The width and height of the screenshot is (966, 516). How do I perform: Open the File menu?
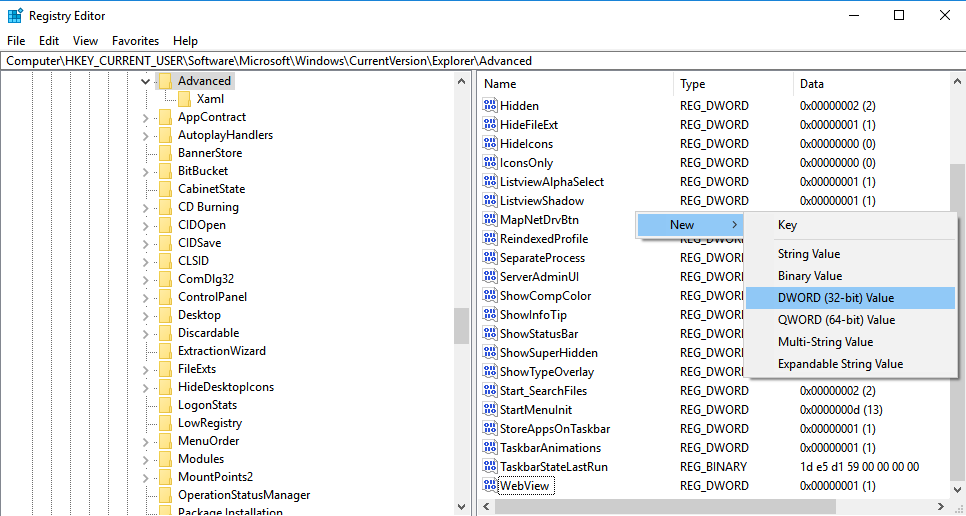click(x=16, y=41)
